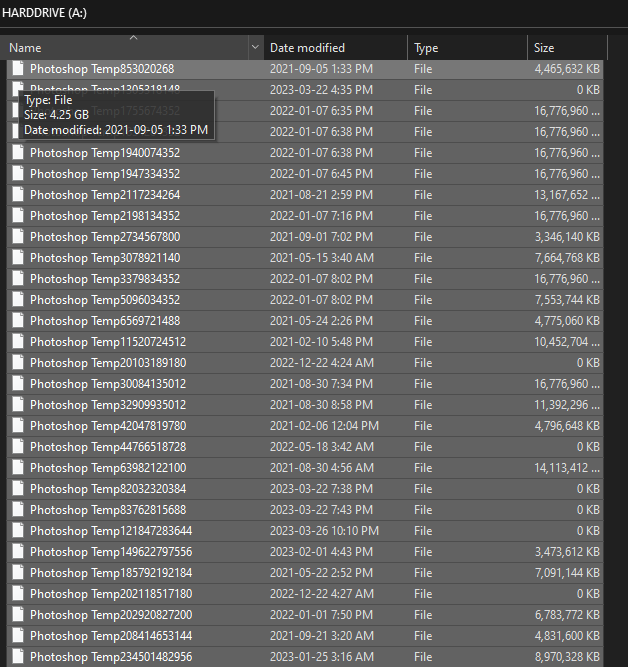Select file name Photoshop Temp82032320384

tap(108, 488)
